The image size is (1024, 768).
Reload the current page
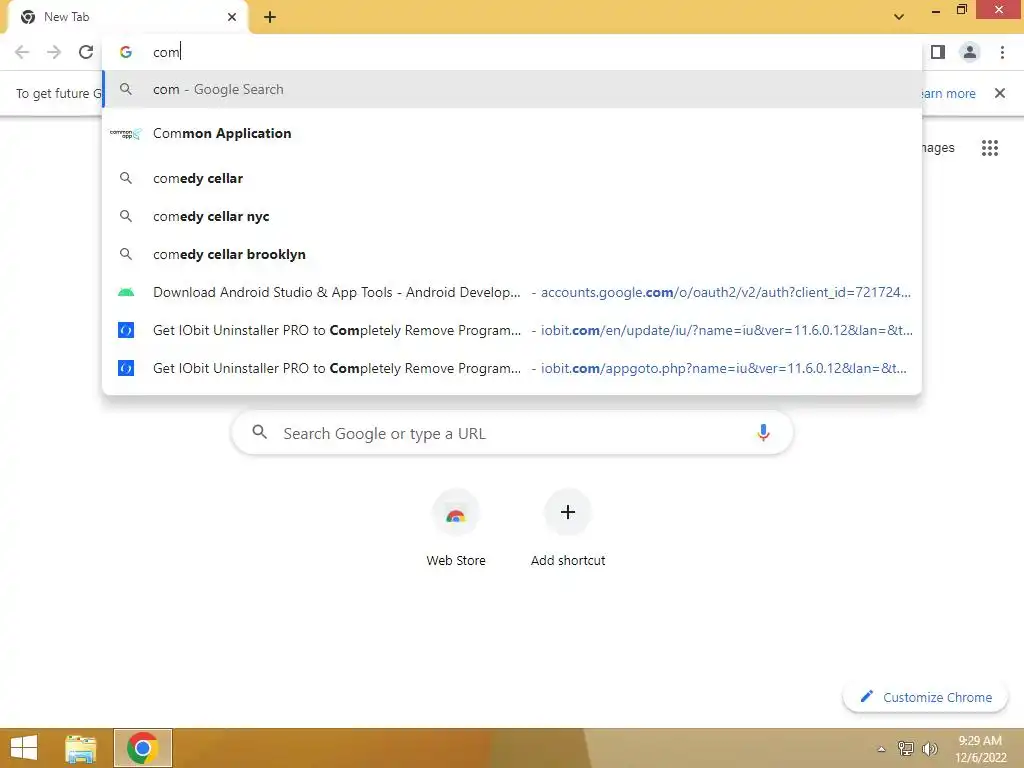tap(86, 52)
